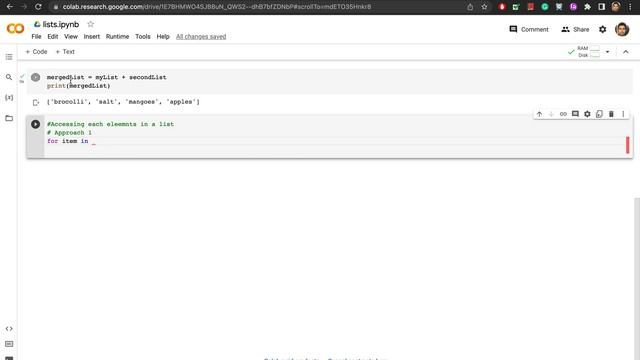View RAM and Disk resource indicator
This screenshot has width=640, height=360.
pos(589,52)
